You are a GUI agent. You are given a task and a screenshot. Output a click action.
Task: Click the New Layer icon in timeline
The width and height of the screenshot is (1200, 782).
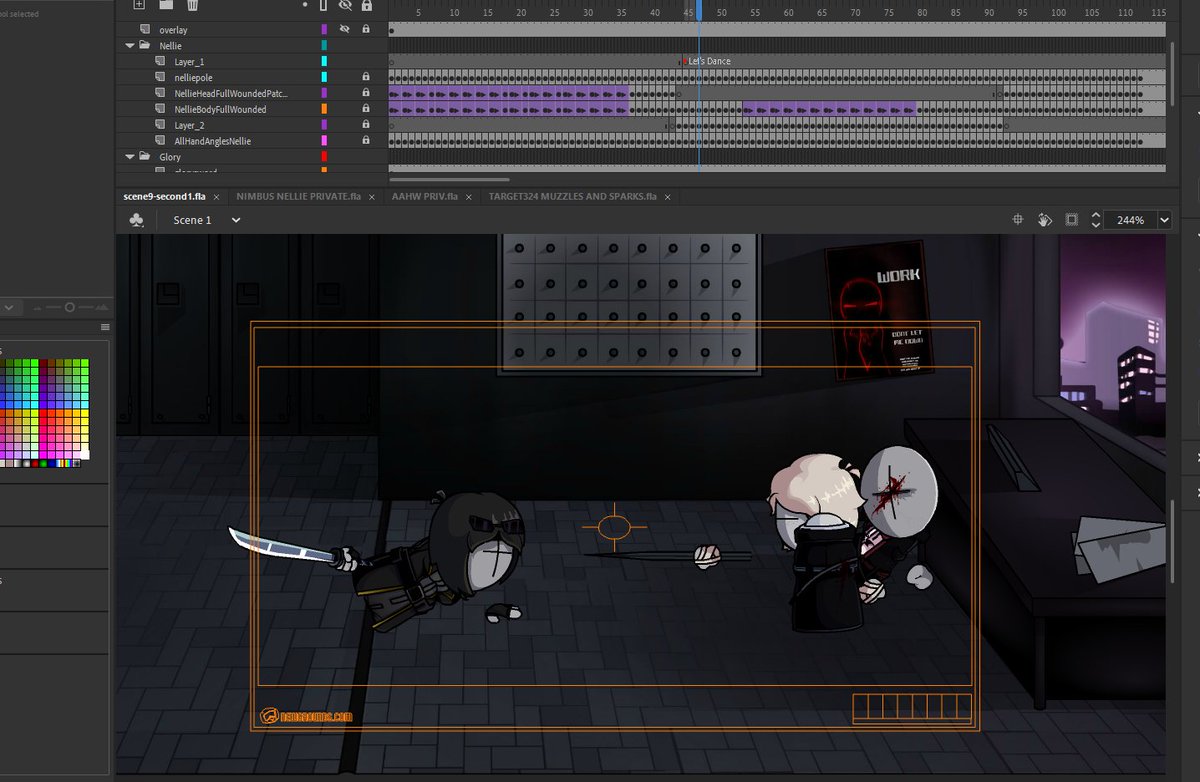click(x=139, y=5)
